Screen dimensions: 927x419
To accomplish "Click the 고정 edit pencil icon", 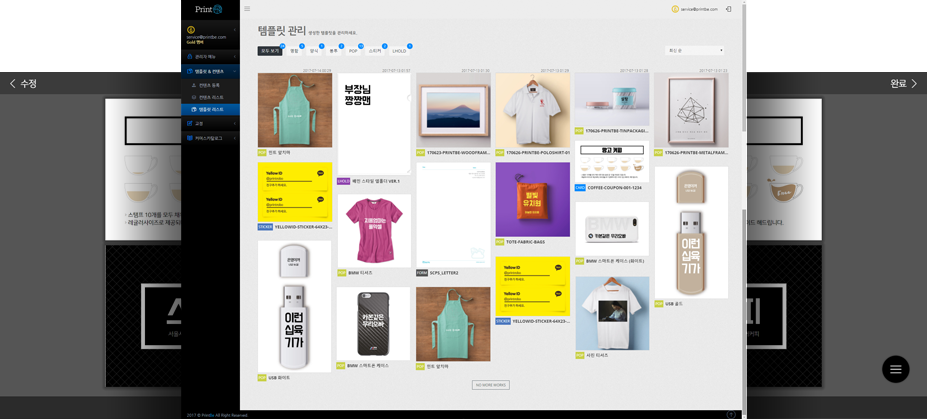I will [x=189, y=123].
